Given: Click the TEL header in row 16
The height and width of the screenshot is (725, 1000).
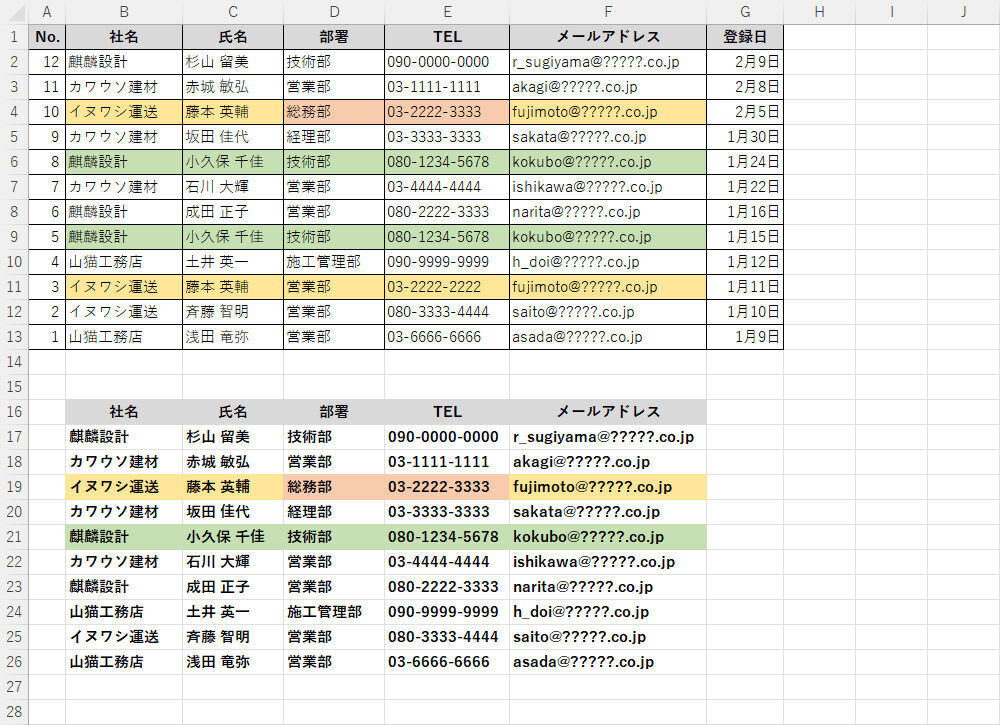Looking at the screenshot, I should (x=447, y=412).
